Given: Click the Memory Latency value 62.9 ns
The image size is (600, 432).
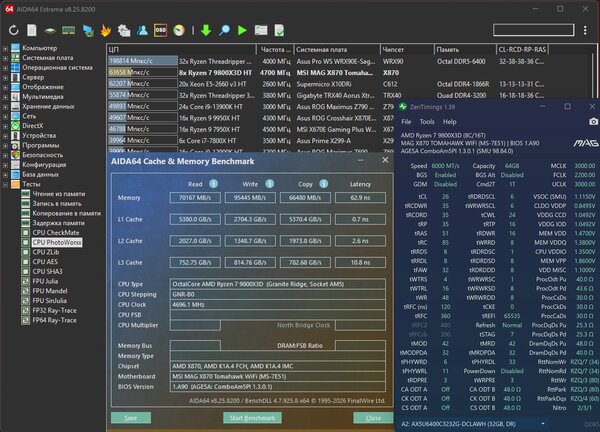Looking at the screenshot, I should point(360,197).
